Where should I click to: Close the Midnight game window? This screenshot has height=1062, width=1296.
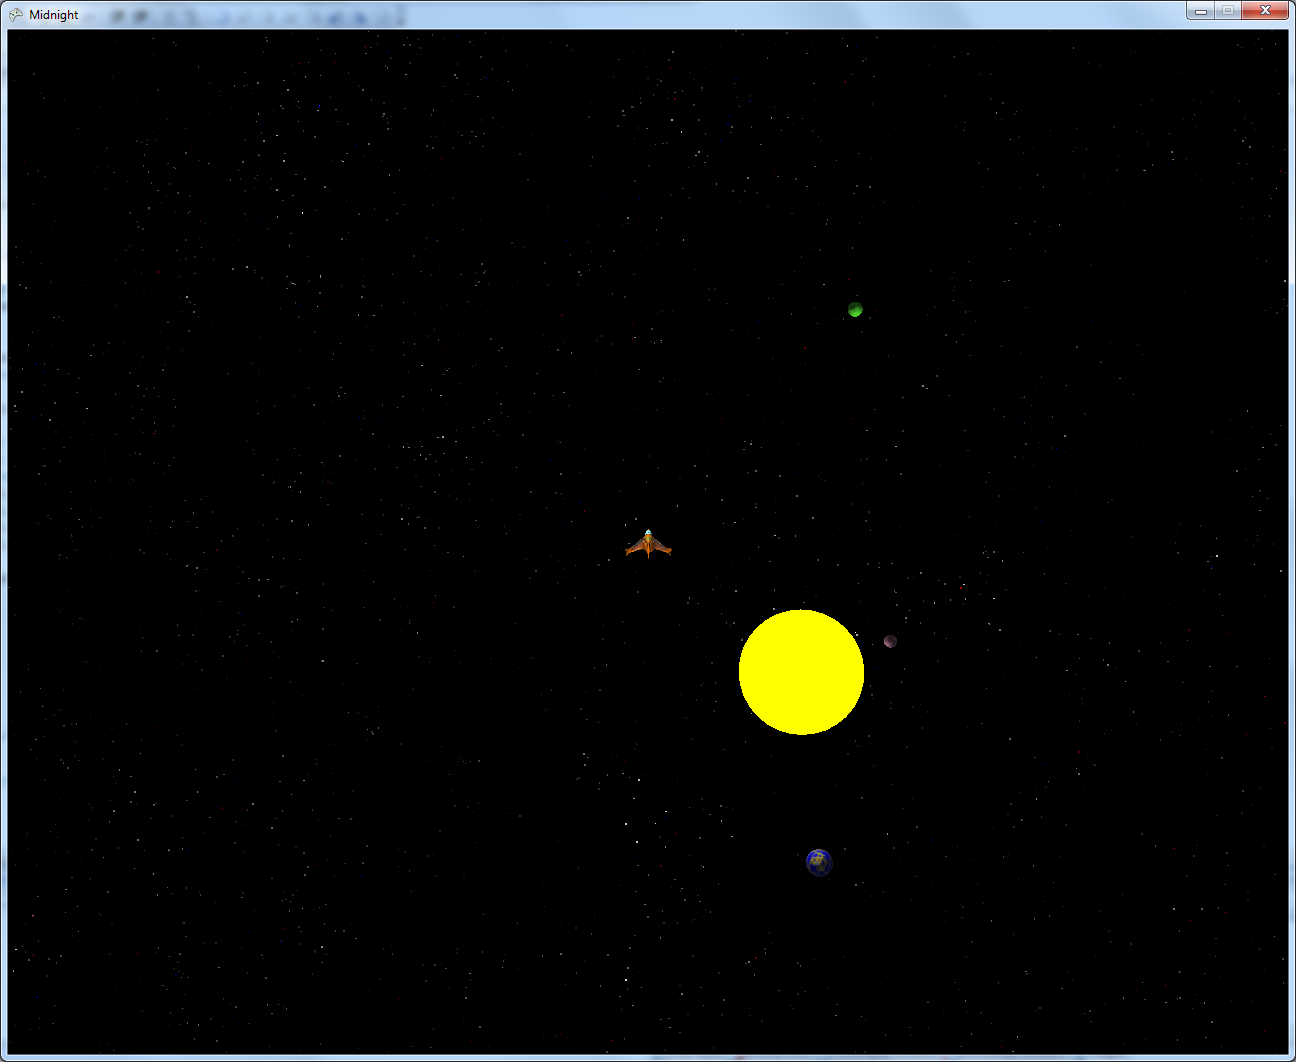(1265, 11)
